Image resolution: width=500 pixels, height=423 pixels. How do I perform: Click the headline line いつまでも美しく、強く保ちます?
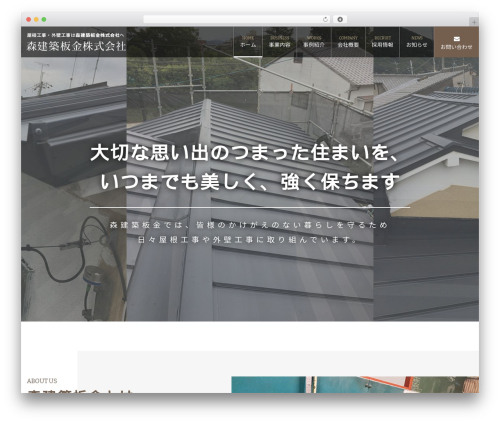point(250,182)
